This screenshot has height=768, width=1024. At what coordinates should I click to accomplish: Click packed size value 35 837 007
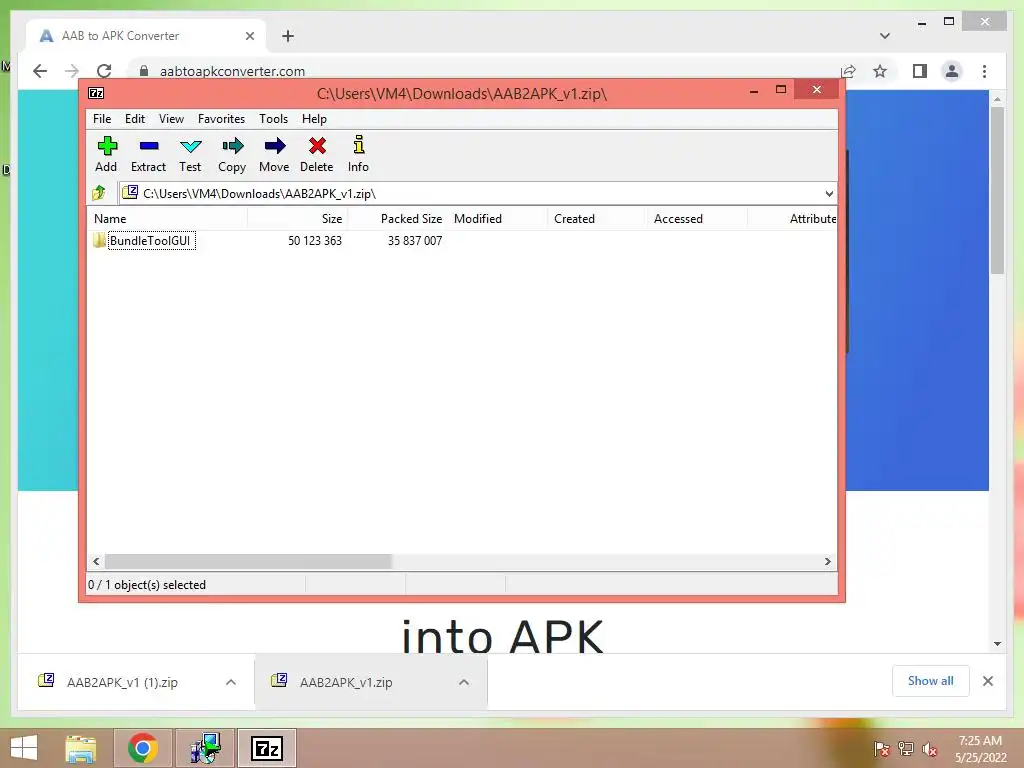415,240
